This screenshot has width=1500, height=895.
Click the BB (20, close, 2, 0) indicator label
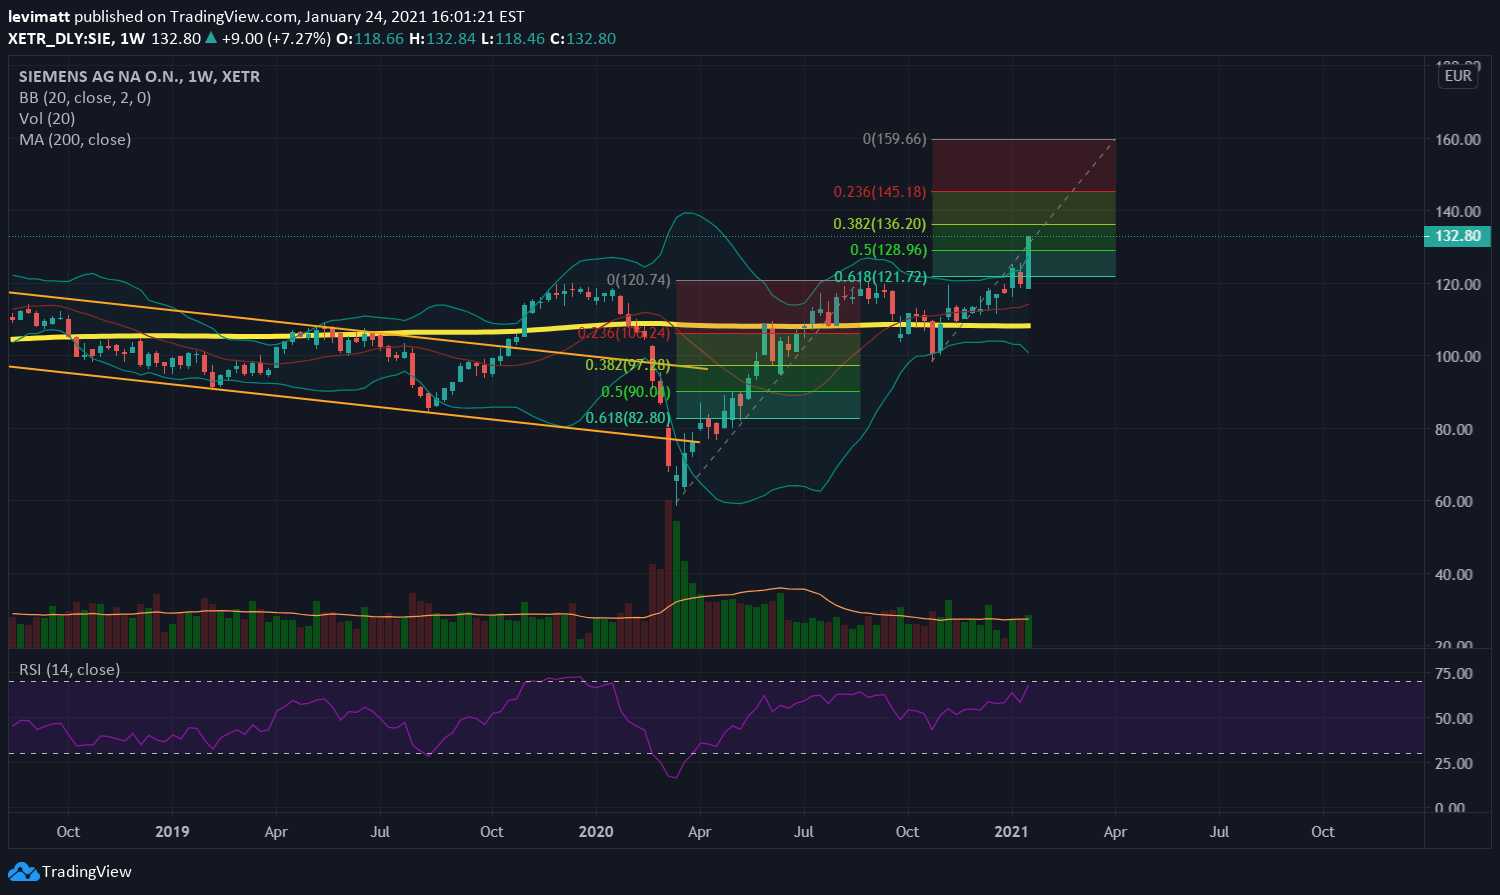click(x=85, y=97)
